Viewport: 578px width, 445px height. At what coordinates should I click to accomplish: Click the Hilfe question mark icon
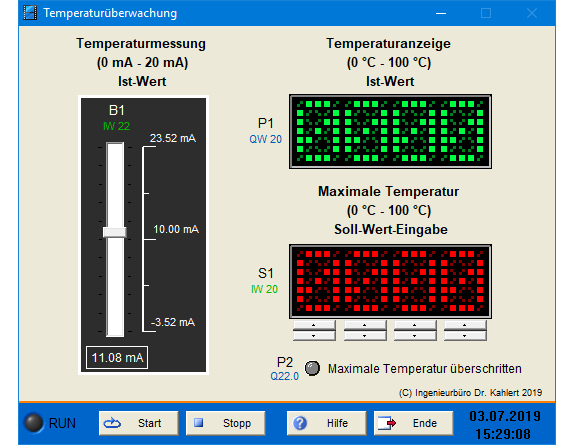click(x=300, y=423)
